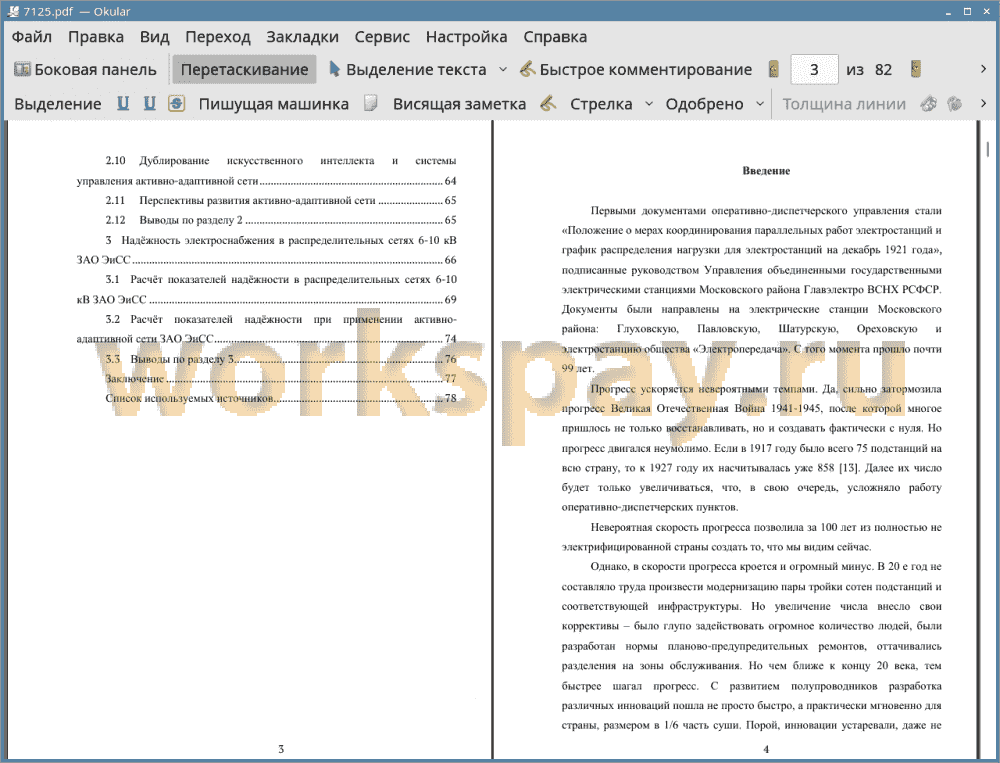Click the pencil icon before Стрелка
1000x763 pixels.
coord(548,103)
